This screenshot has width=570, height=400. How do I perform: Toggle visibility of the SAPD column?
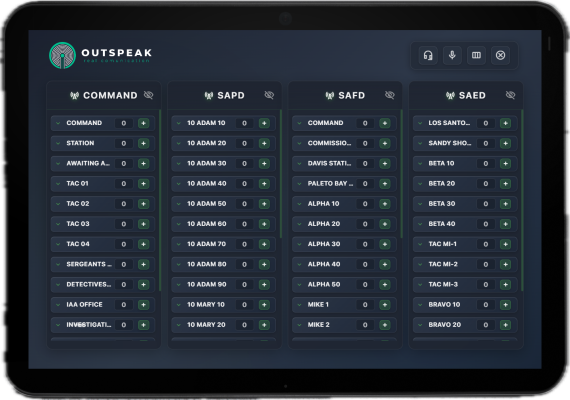pos(269,95)
